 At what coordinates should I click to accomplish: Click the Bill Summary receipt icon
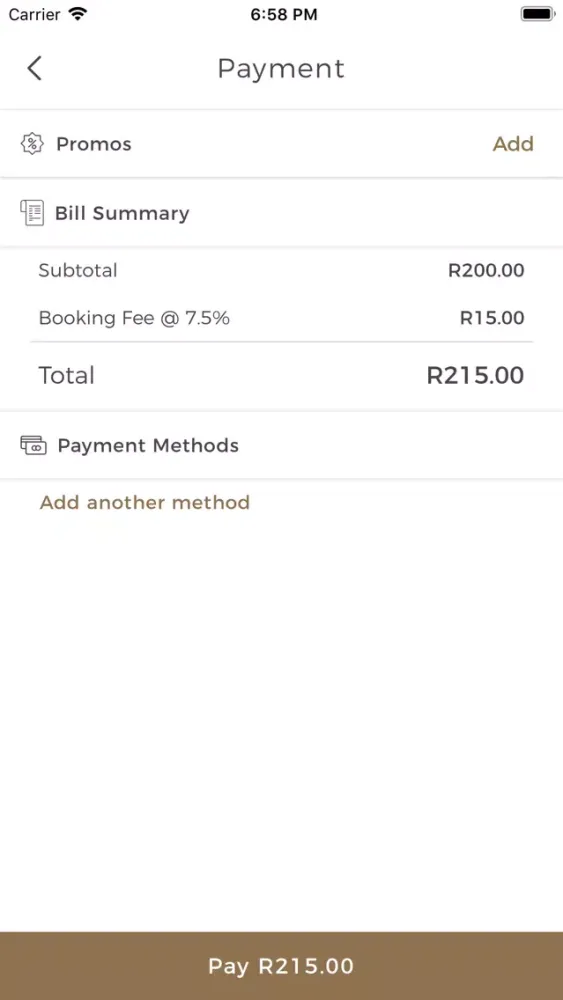click(x=32, y=213)
